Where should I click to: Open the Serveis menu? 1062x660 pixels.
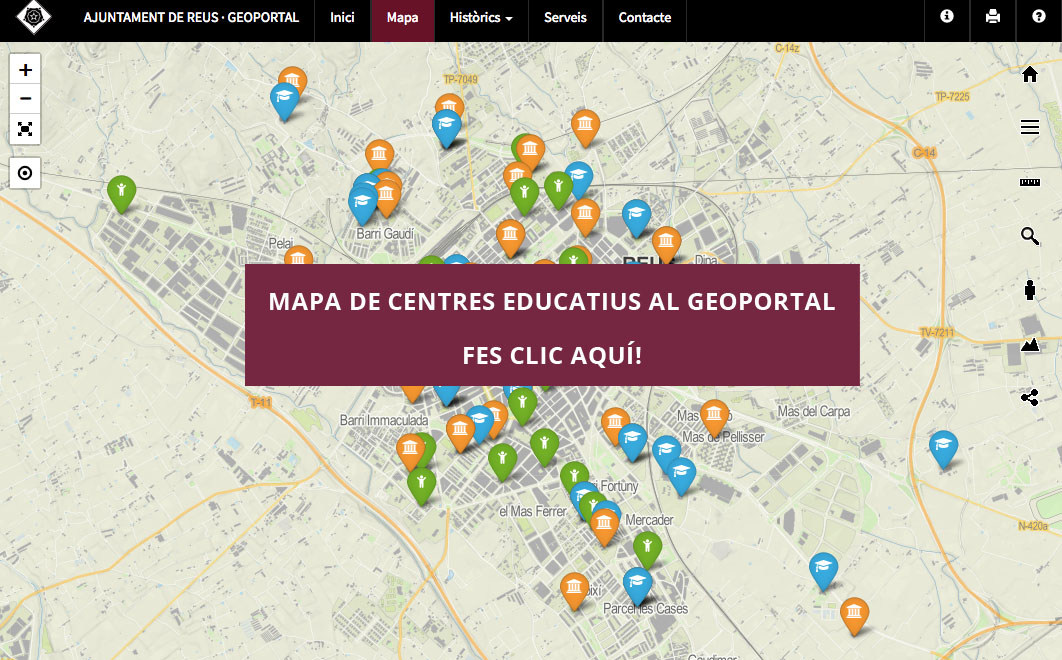pos(566,18)
